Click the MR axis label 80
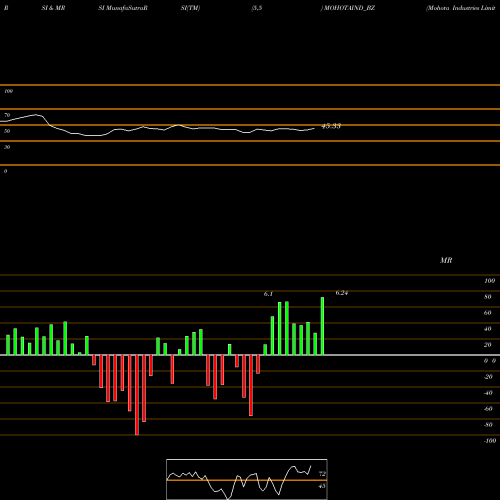Viewport: 500px width, 500px height. pyautogui.click(x=488, y=297)
